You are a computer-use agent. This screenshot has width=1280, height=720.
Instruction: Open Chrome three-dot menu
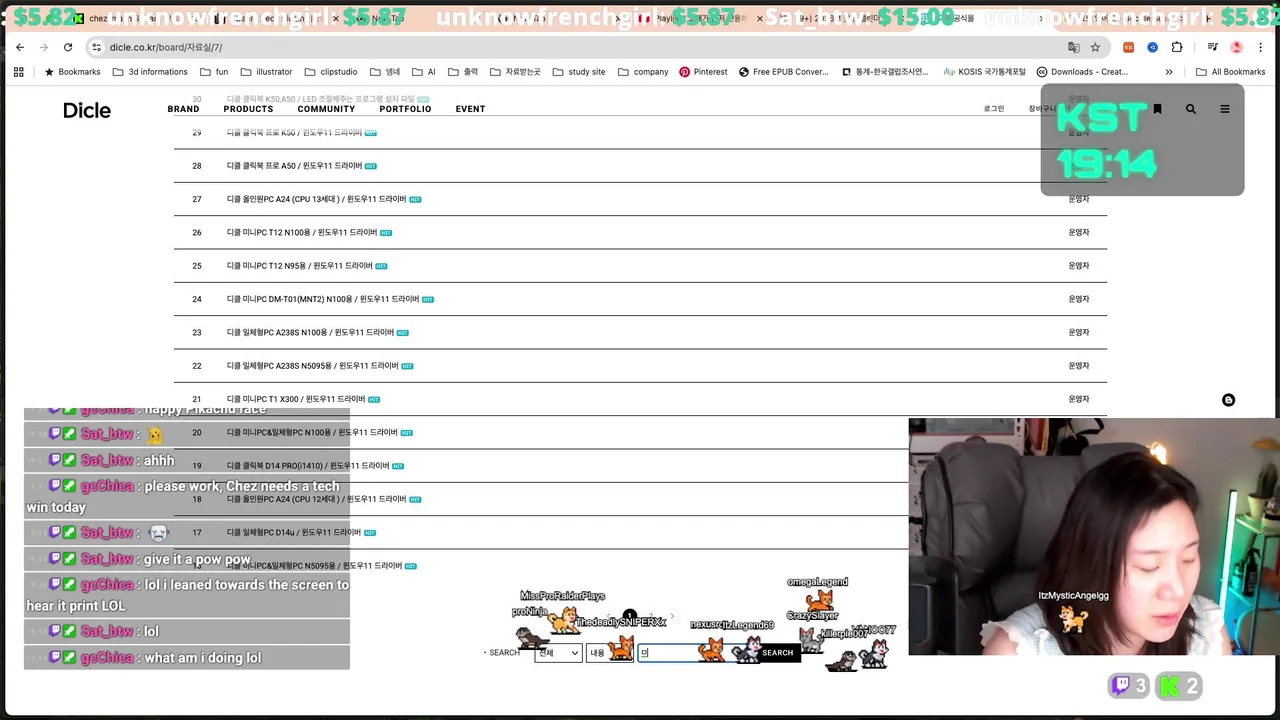coord(1261,47)
